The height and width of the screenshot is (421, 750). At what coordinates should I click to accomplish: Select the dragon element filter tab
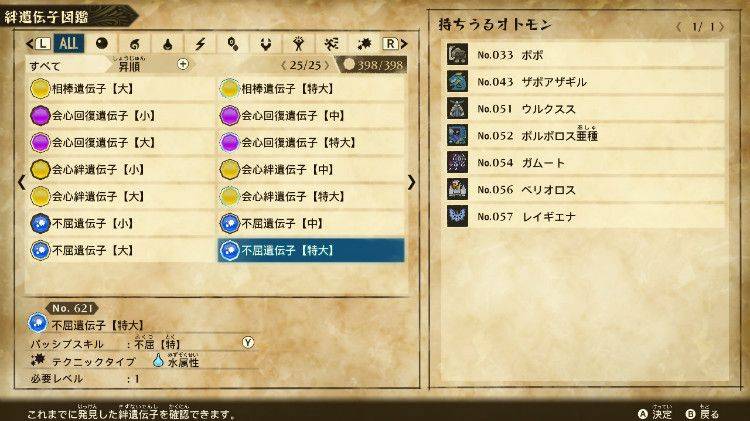point(266,44)
